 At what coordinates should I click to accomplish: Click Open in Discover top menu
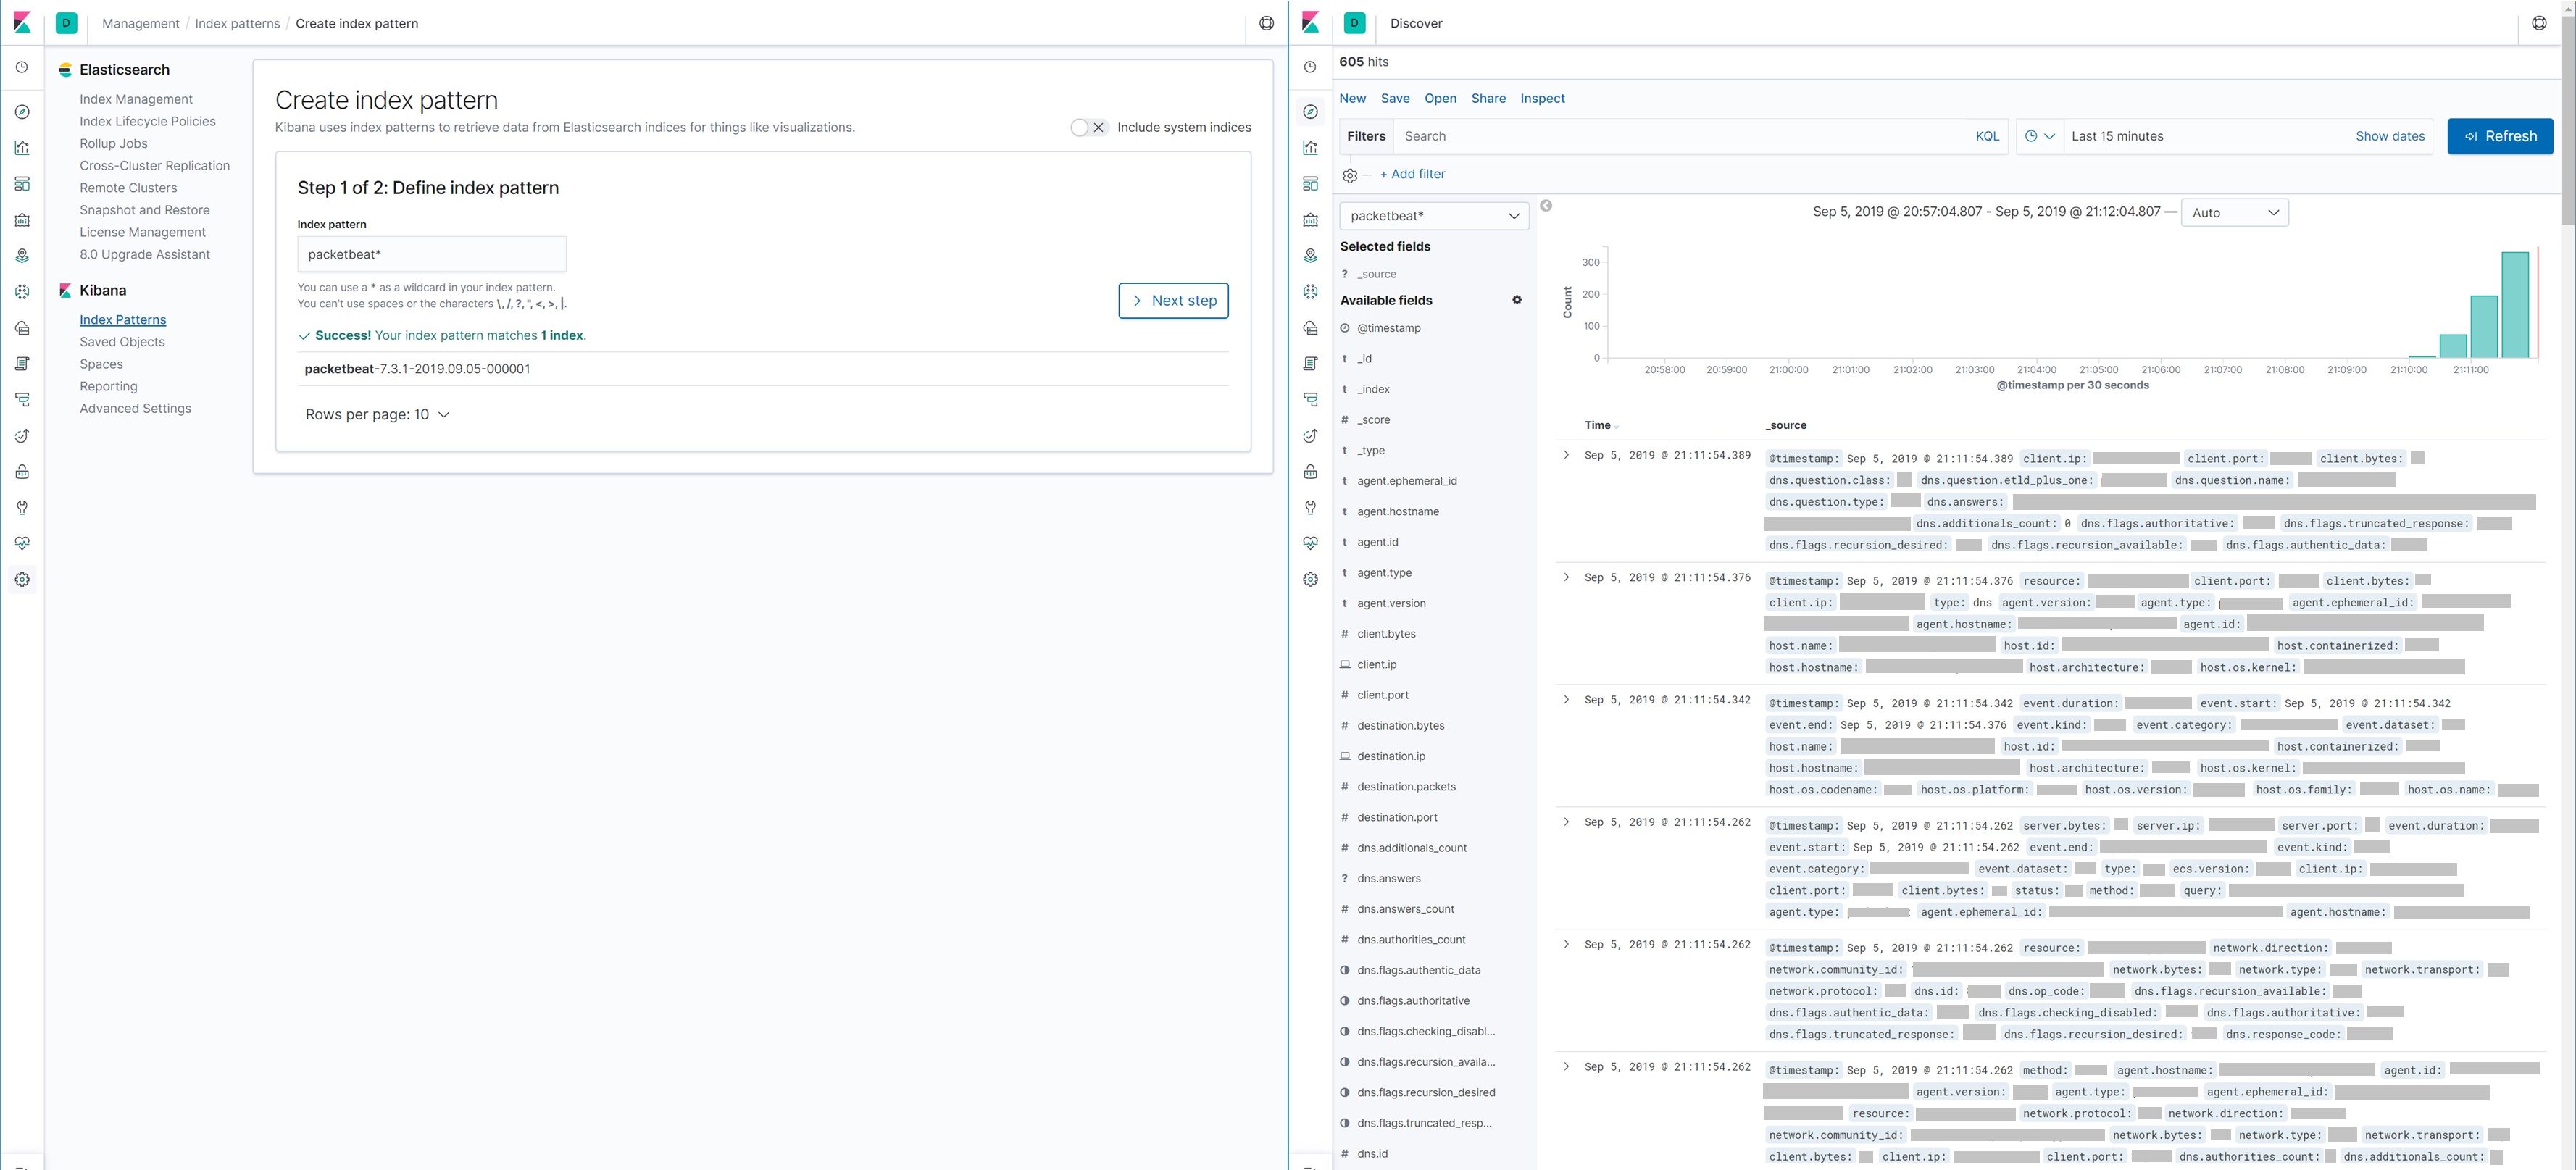click(x=1440, y=98)
